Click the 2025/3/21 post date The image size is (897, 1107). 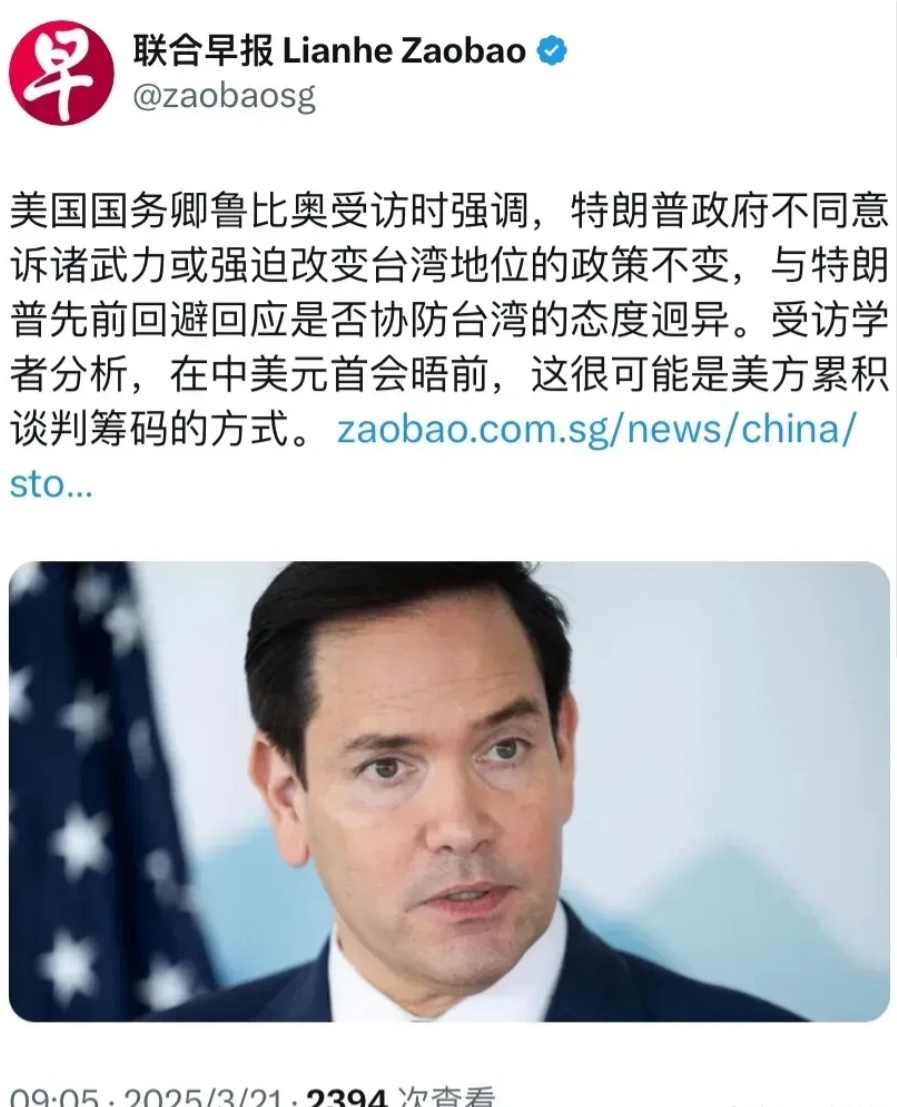tap(204, 1097)
